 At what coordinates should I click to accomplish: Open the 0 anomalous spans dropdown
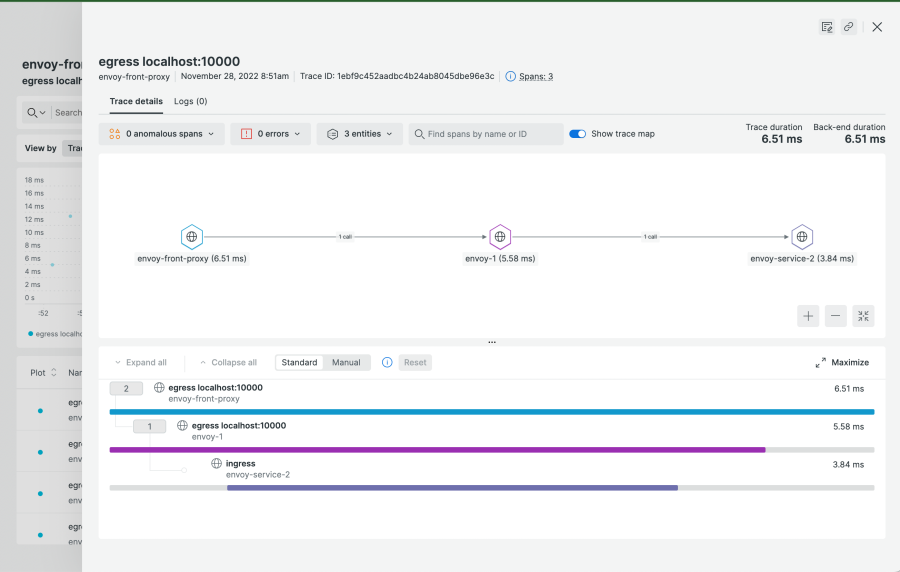pyautogui.click(x=161, y=134)
